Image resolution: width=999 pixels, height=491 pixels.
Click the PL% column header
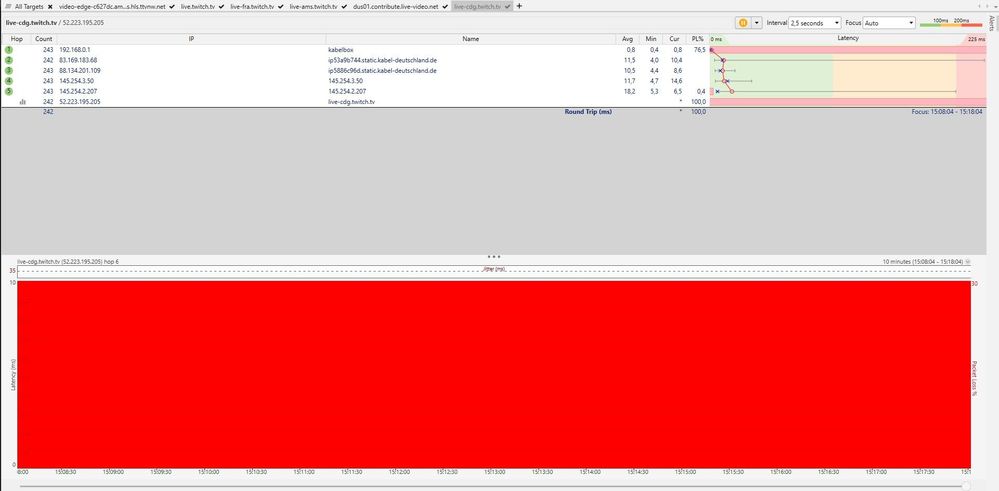(x=697, y=39)
